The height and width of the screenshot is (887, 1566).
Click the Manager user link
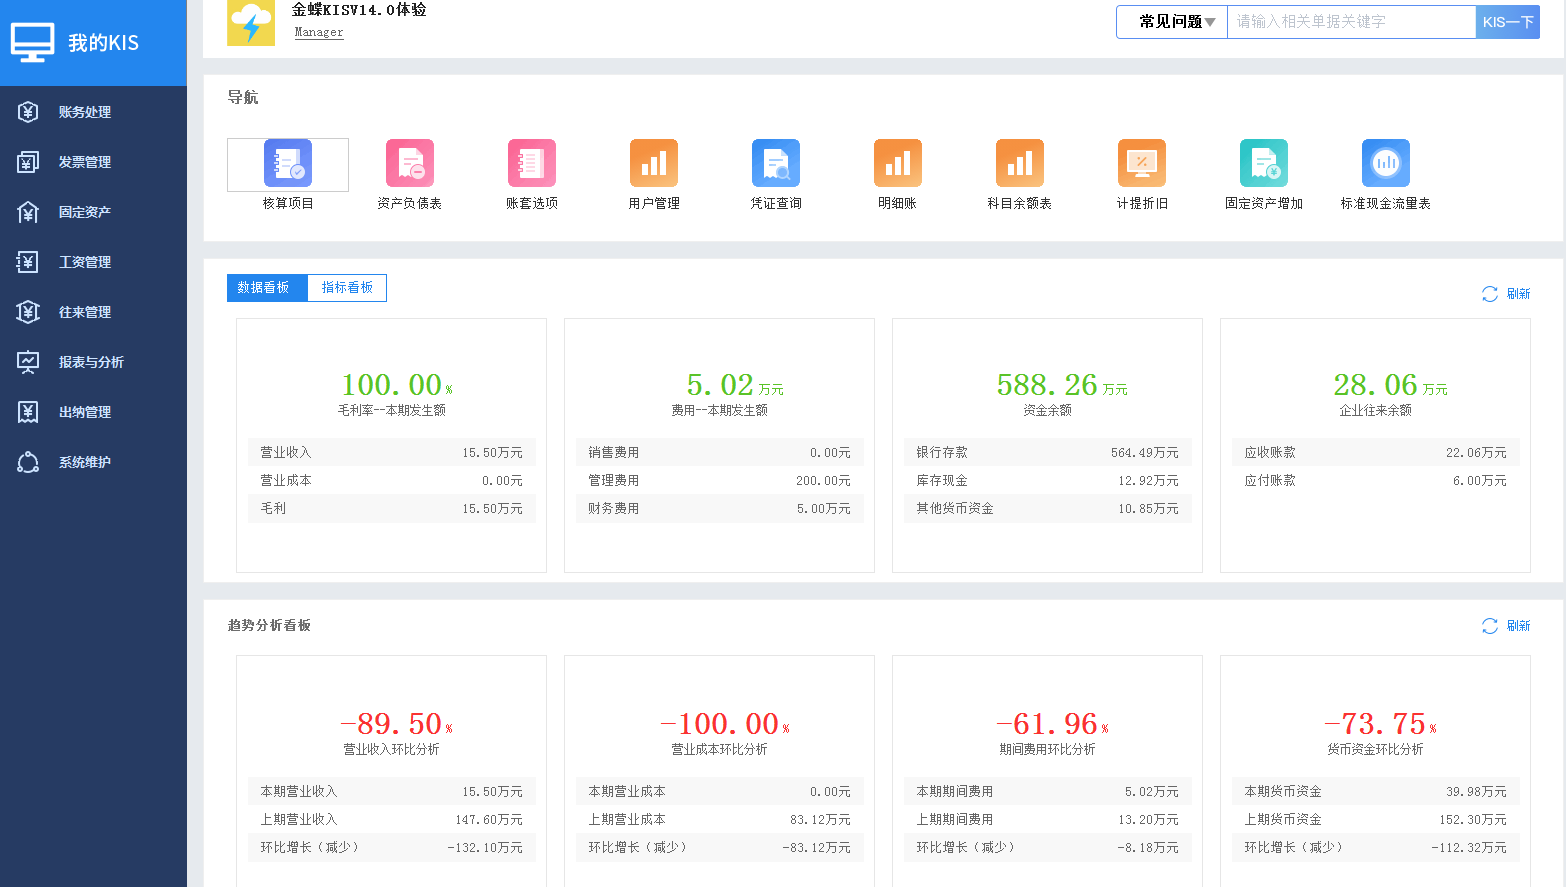(x=319, y=33)
